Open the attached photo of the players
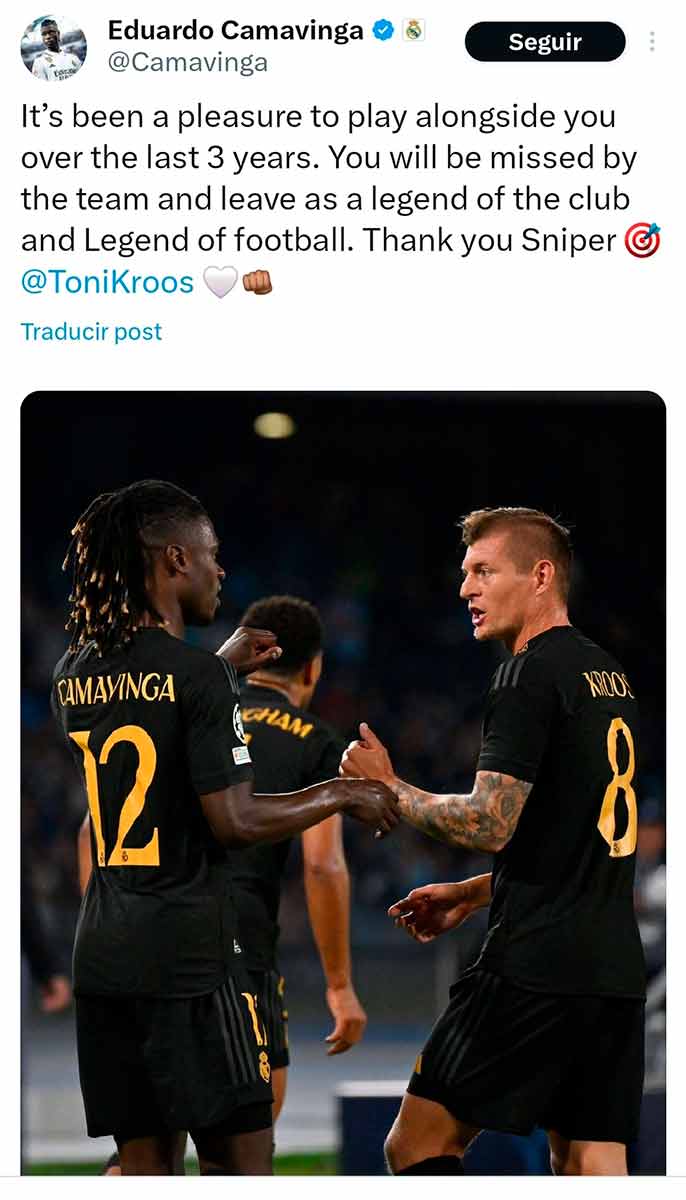The height and width of the screenshot is (1200, 686). pos(343,783)
